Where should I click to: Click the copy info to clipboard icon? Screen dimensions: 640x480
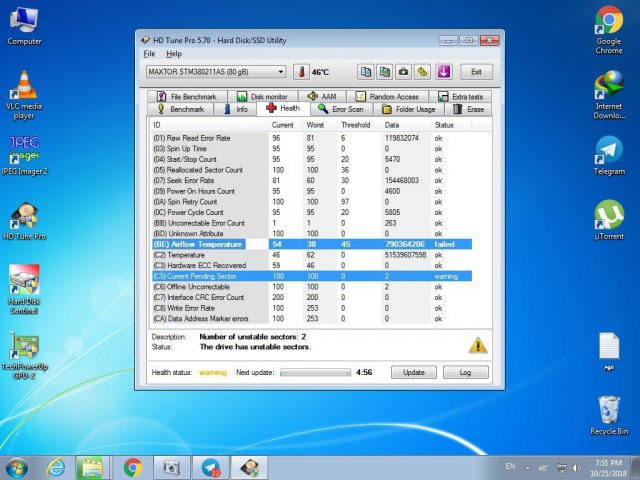point(366,72)
